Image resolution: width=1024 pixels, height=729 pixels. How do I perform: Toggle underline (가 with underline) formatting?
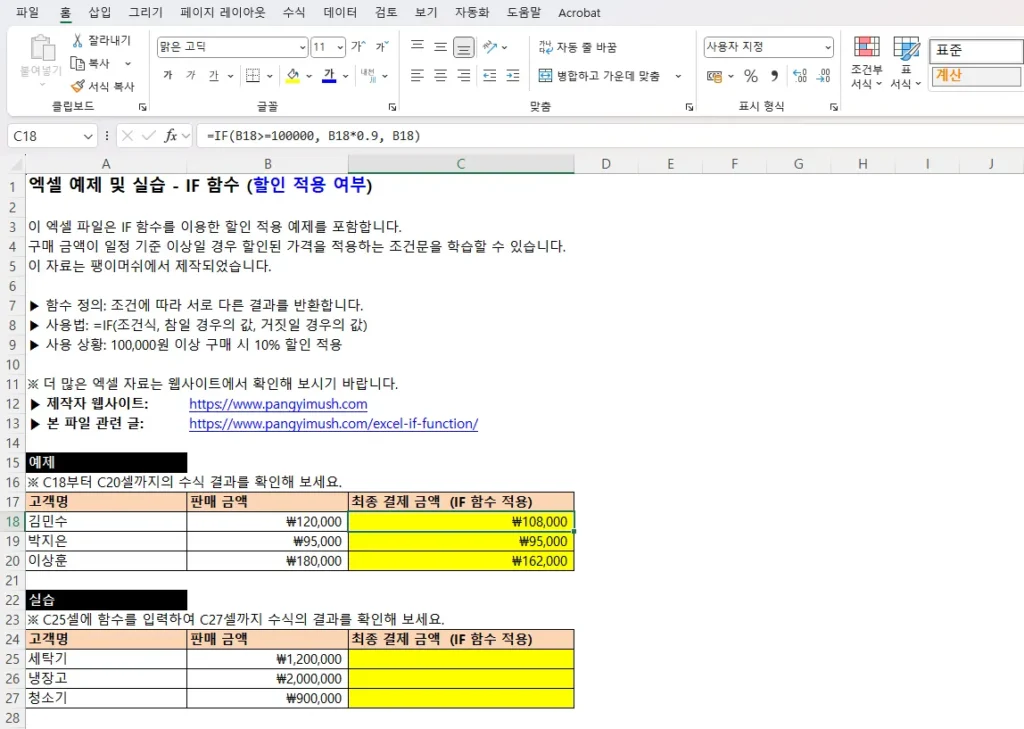coord(214,76)
